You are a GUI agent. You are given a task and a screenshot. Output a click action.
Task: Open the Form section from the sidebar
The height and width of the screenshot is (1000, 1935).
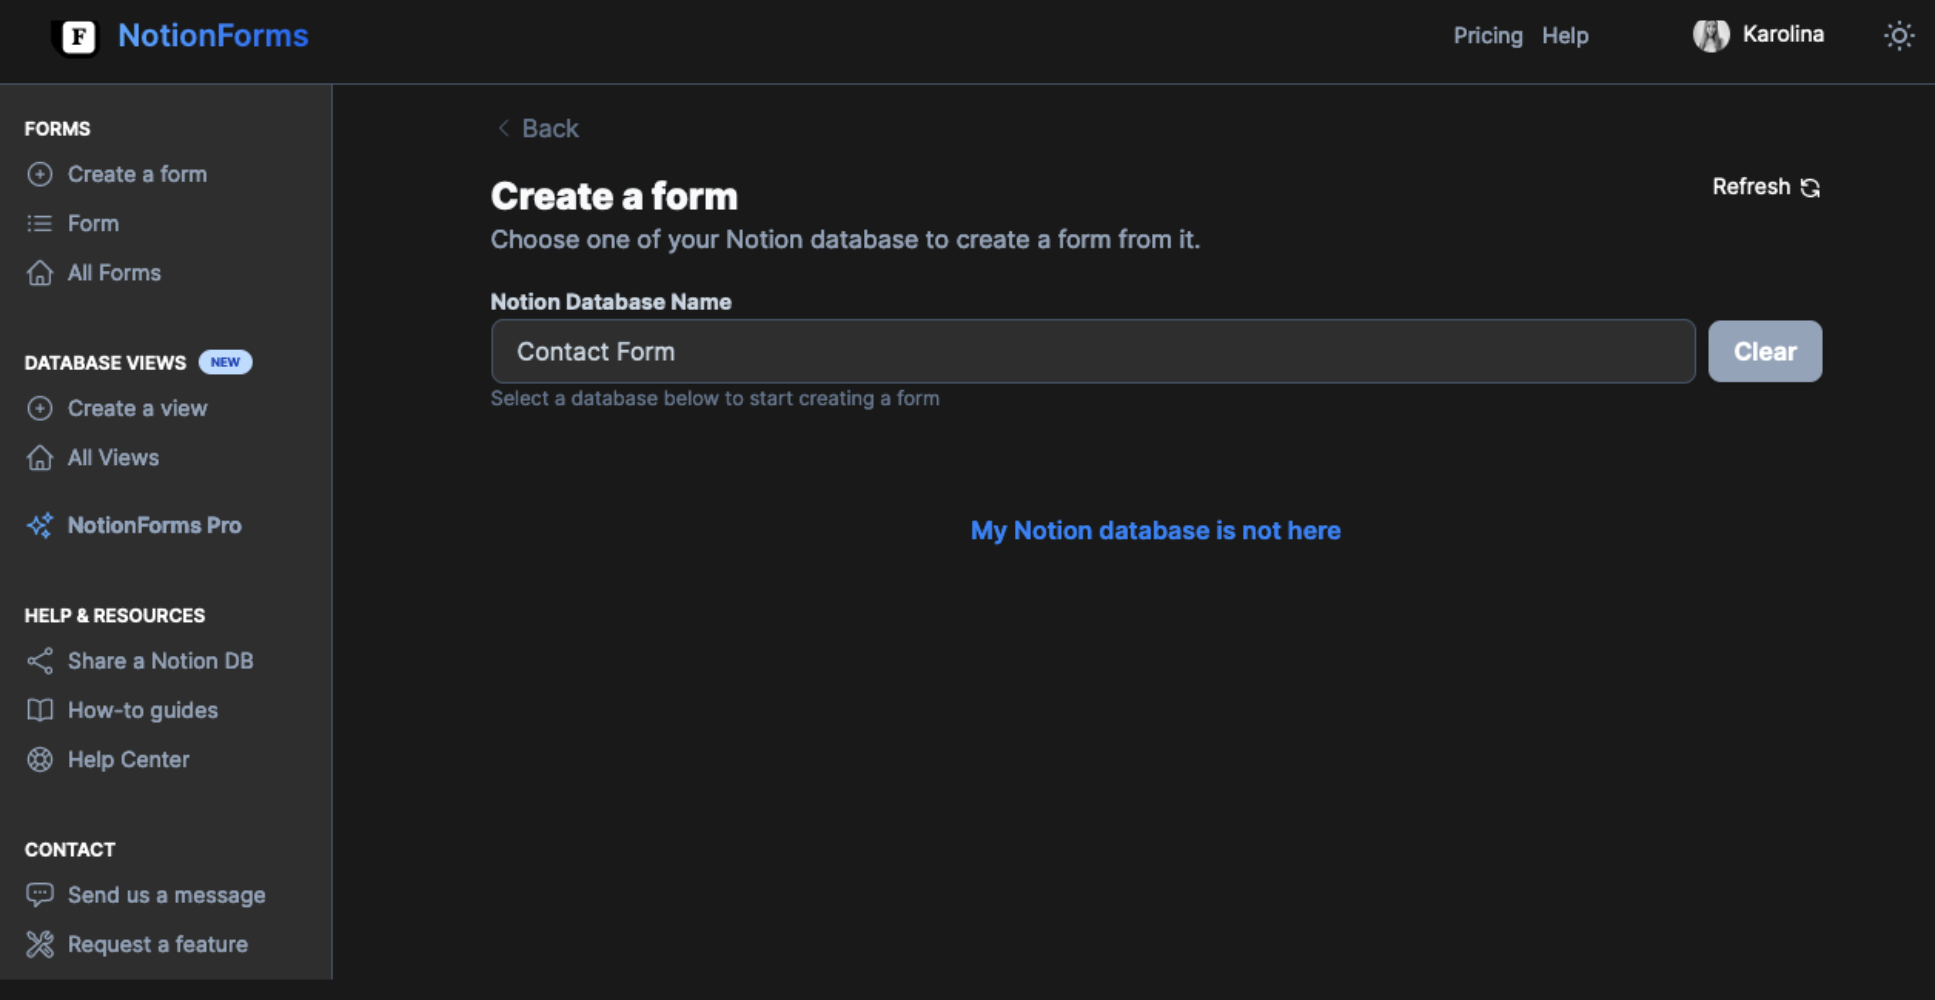pyautogui.click(x=92, y=223)
